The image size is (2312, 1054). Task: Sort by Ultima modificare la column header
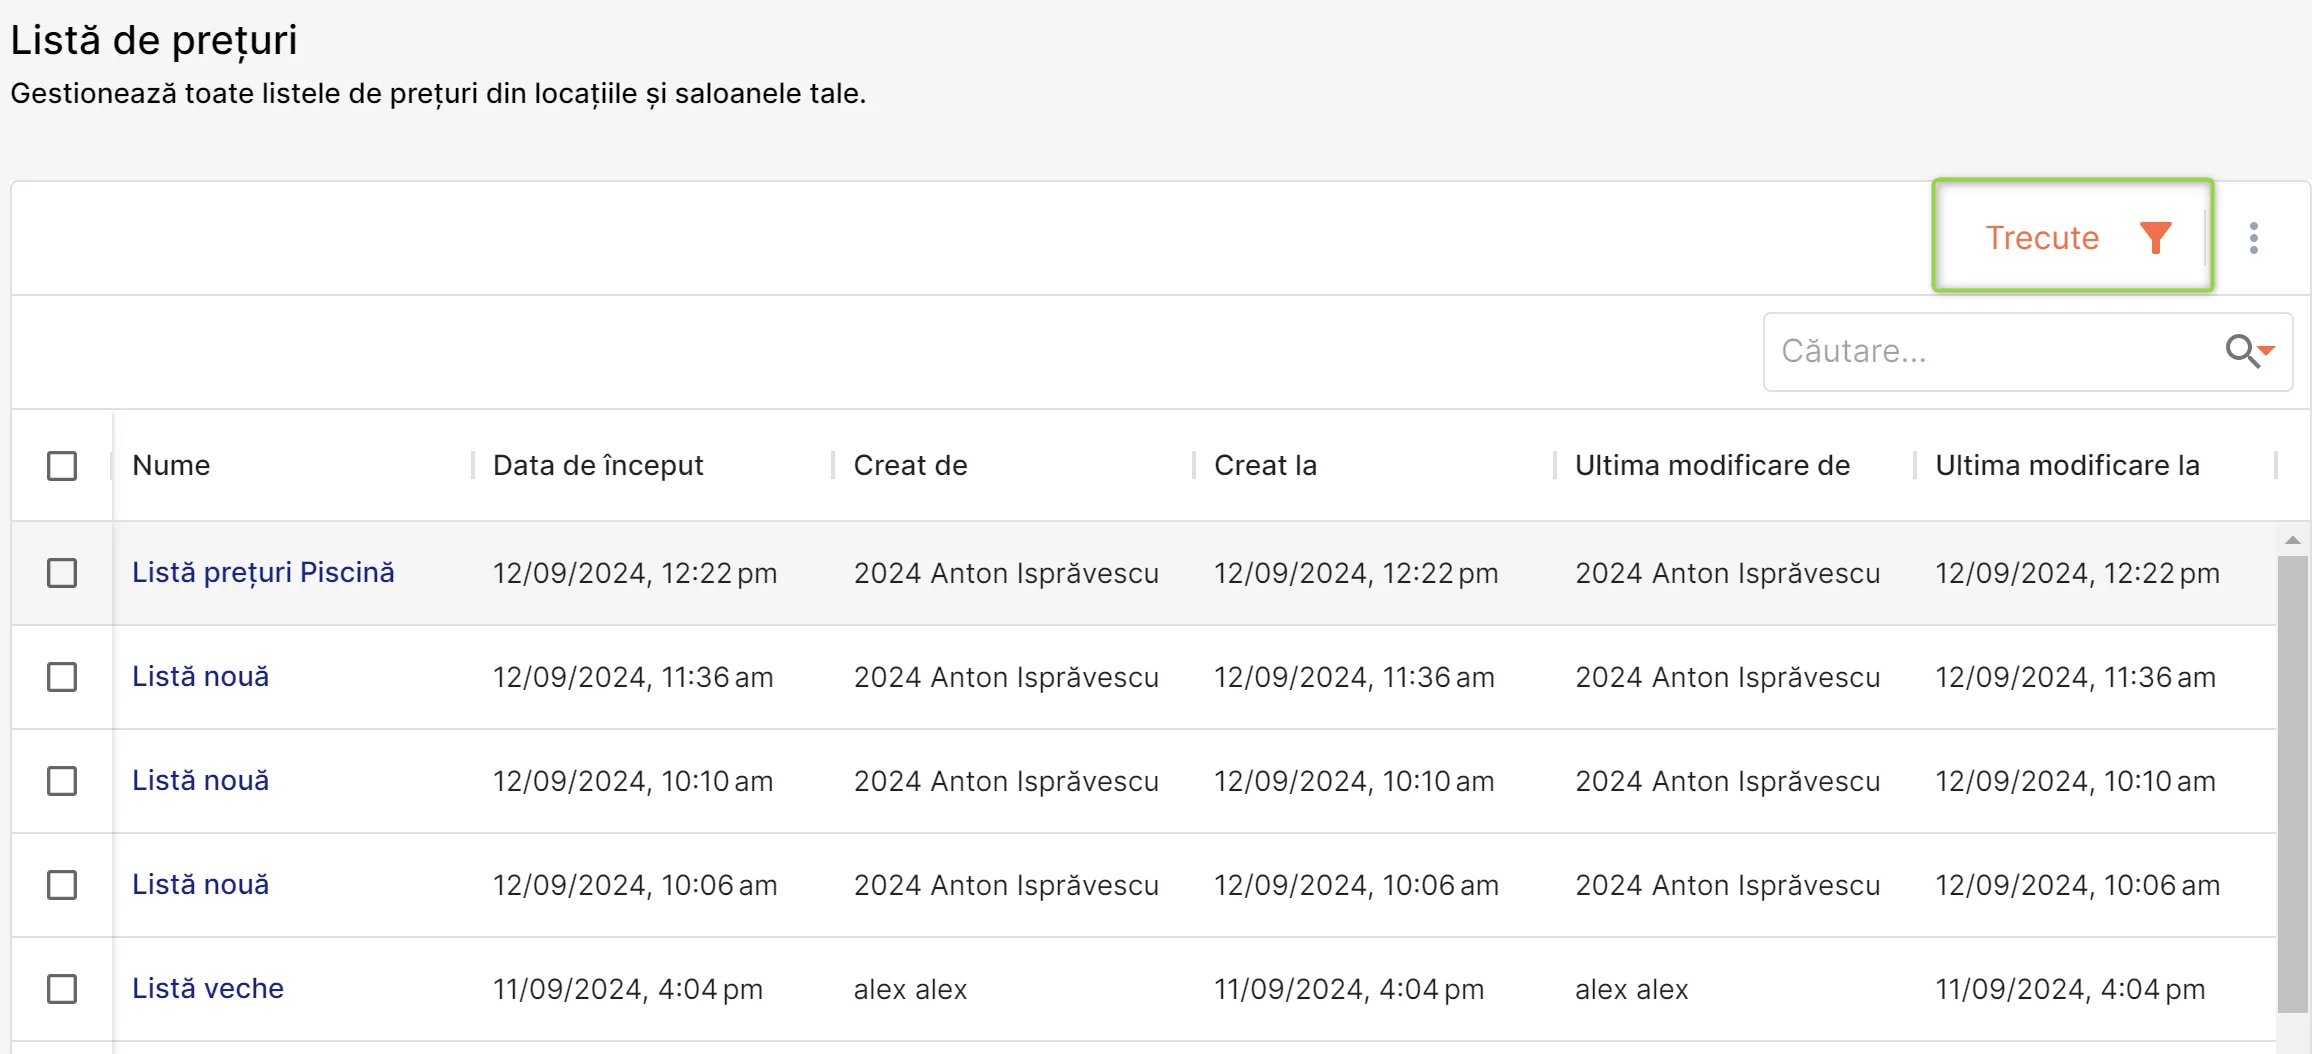tap(2067, 466)
